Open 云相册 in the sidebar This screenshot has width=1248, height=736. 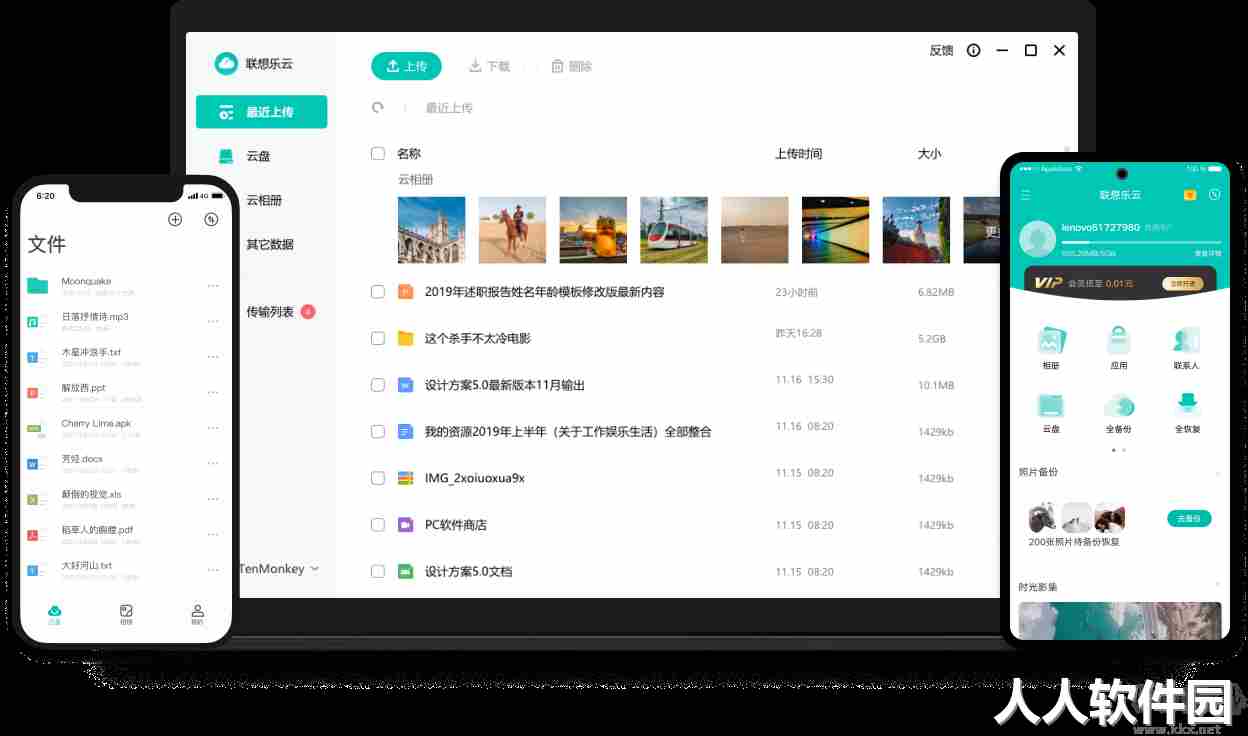(263, 200)
